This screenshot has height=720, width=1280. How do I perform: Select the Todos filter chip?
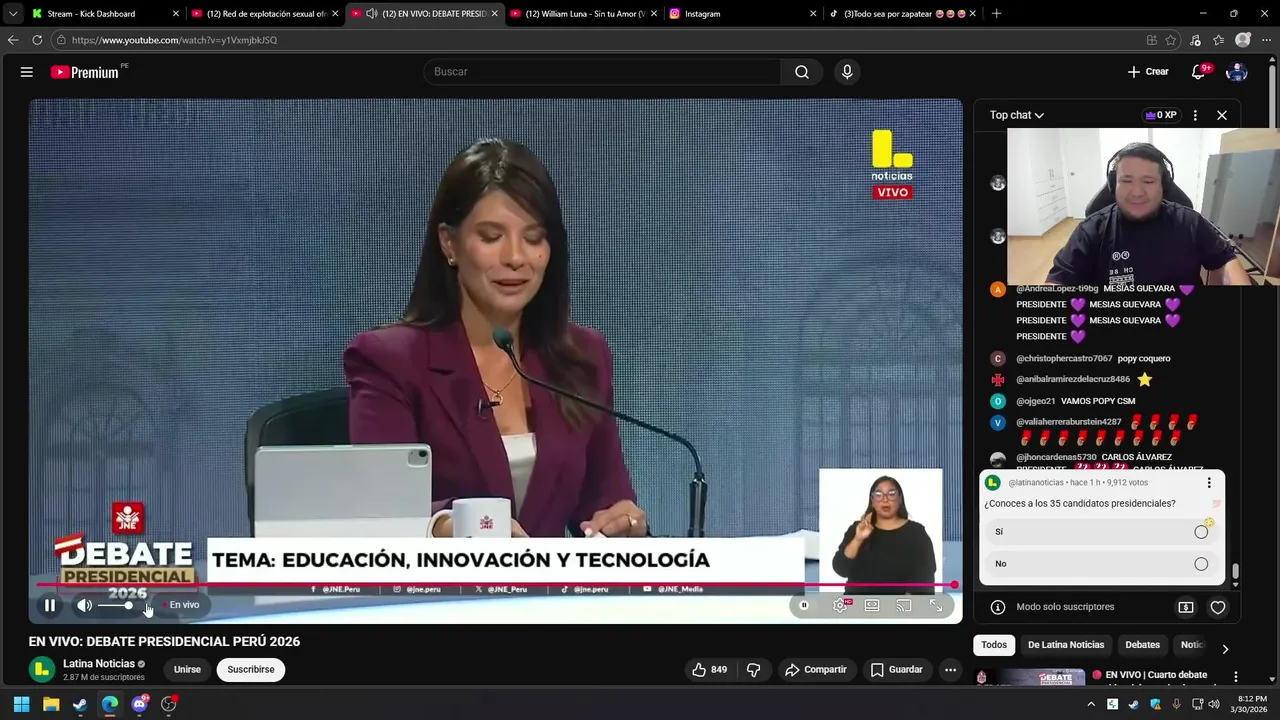(994, 645)
